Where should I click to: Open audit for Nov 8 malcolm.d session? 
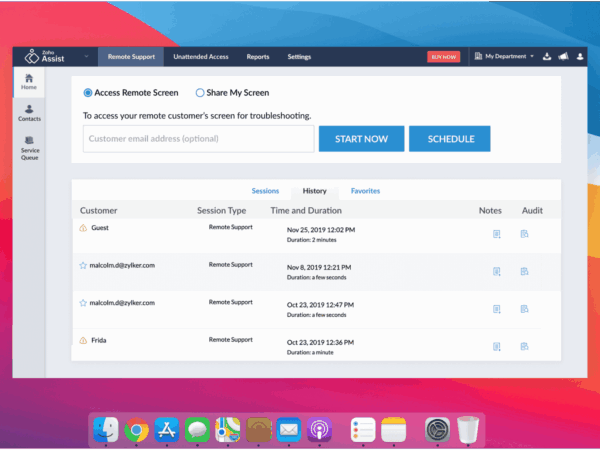pos(524,271)
